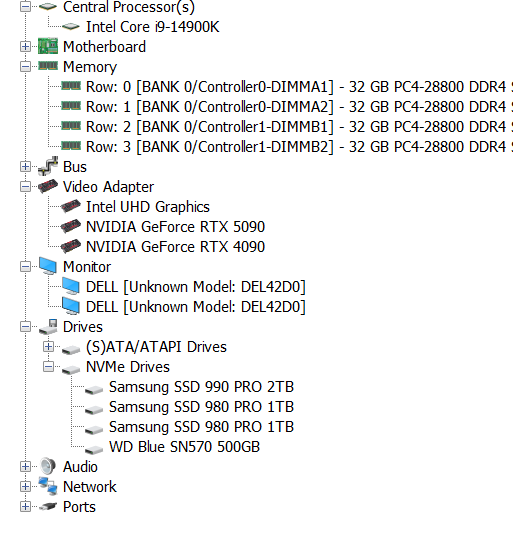Select Intel Core i9-14900K processor entry
The height and width of the screenshot is (536, 513).
[152, 27]
